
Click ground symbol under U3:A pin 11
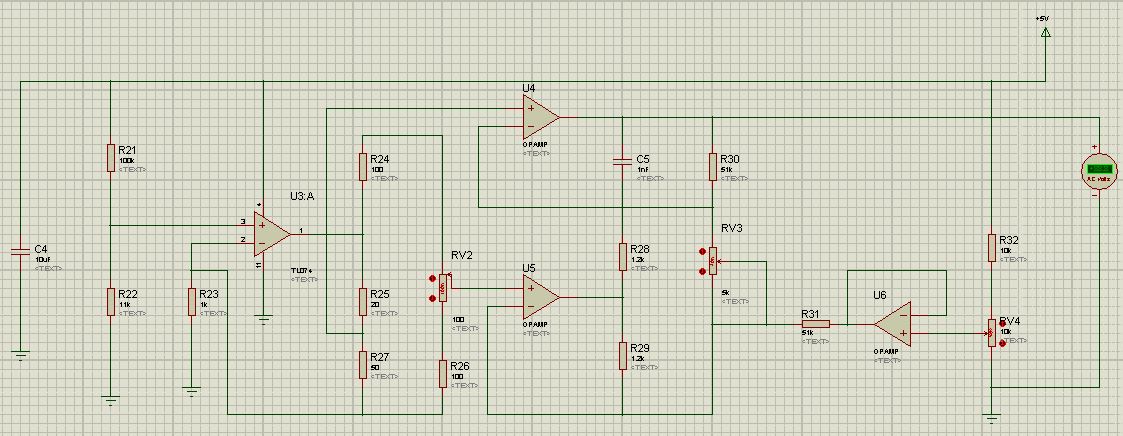tap(264, 319)
